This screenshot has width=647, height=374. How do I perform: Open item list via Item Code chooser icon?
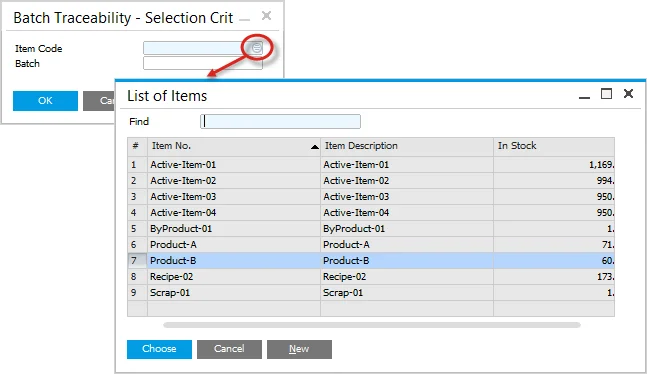coord(257,48)
